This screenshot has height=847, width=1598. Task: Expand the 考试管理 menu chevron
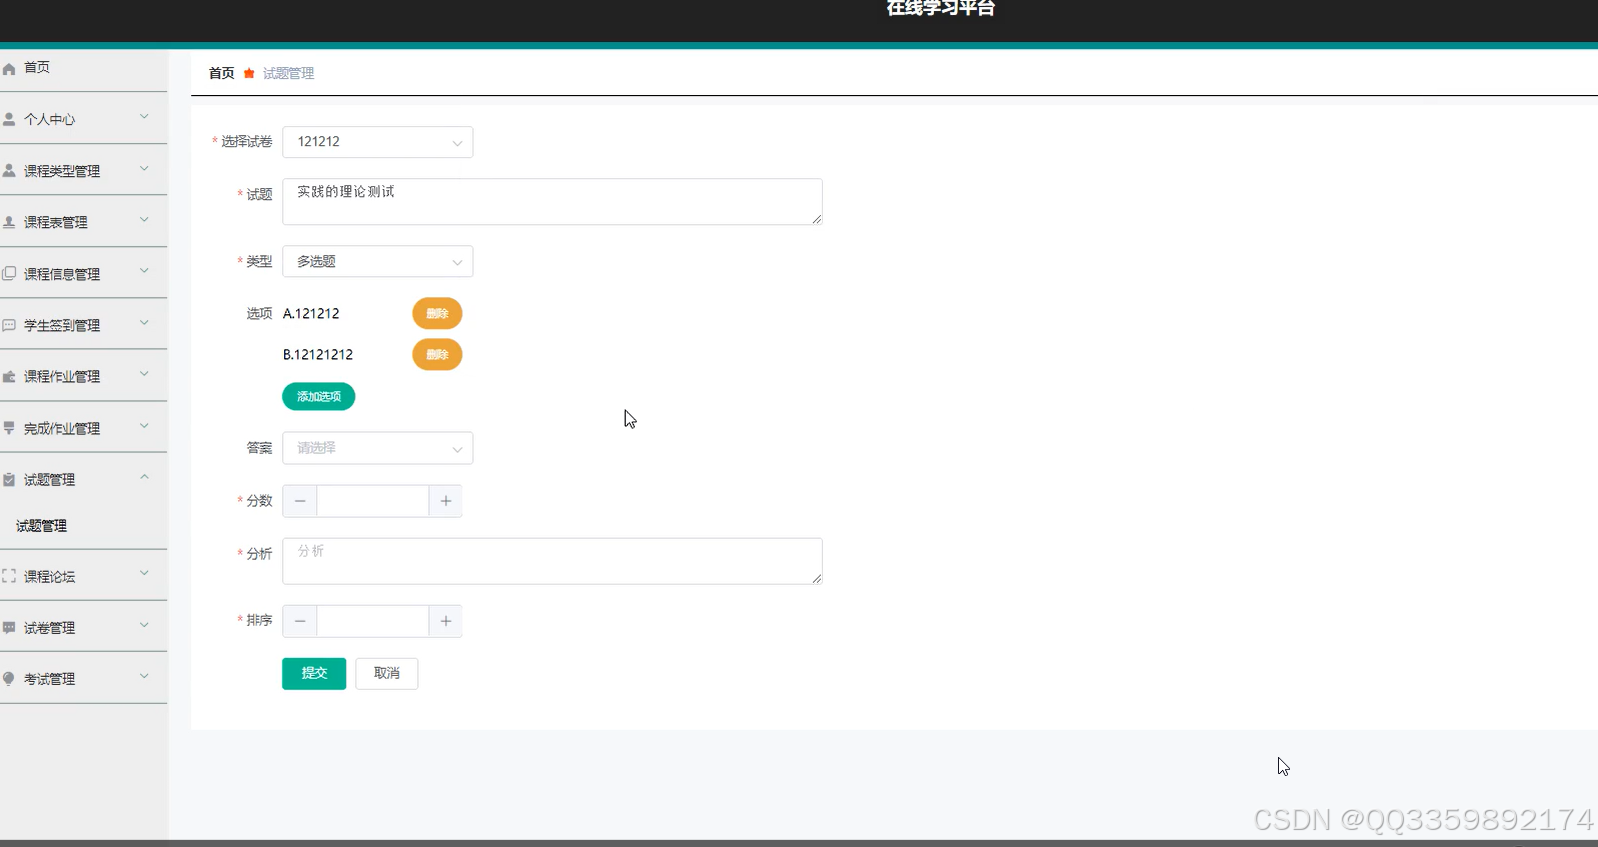coord(144,675)
